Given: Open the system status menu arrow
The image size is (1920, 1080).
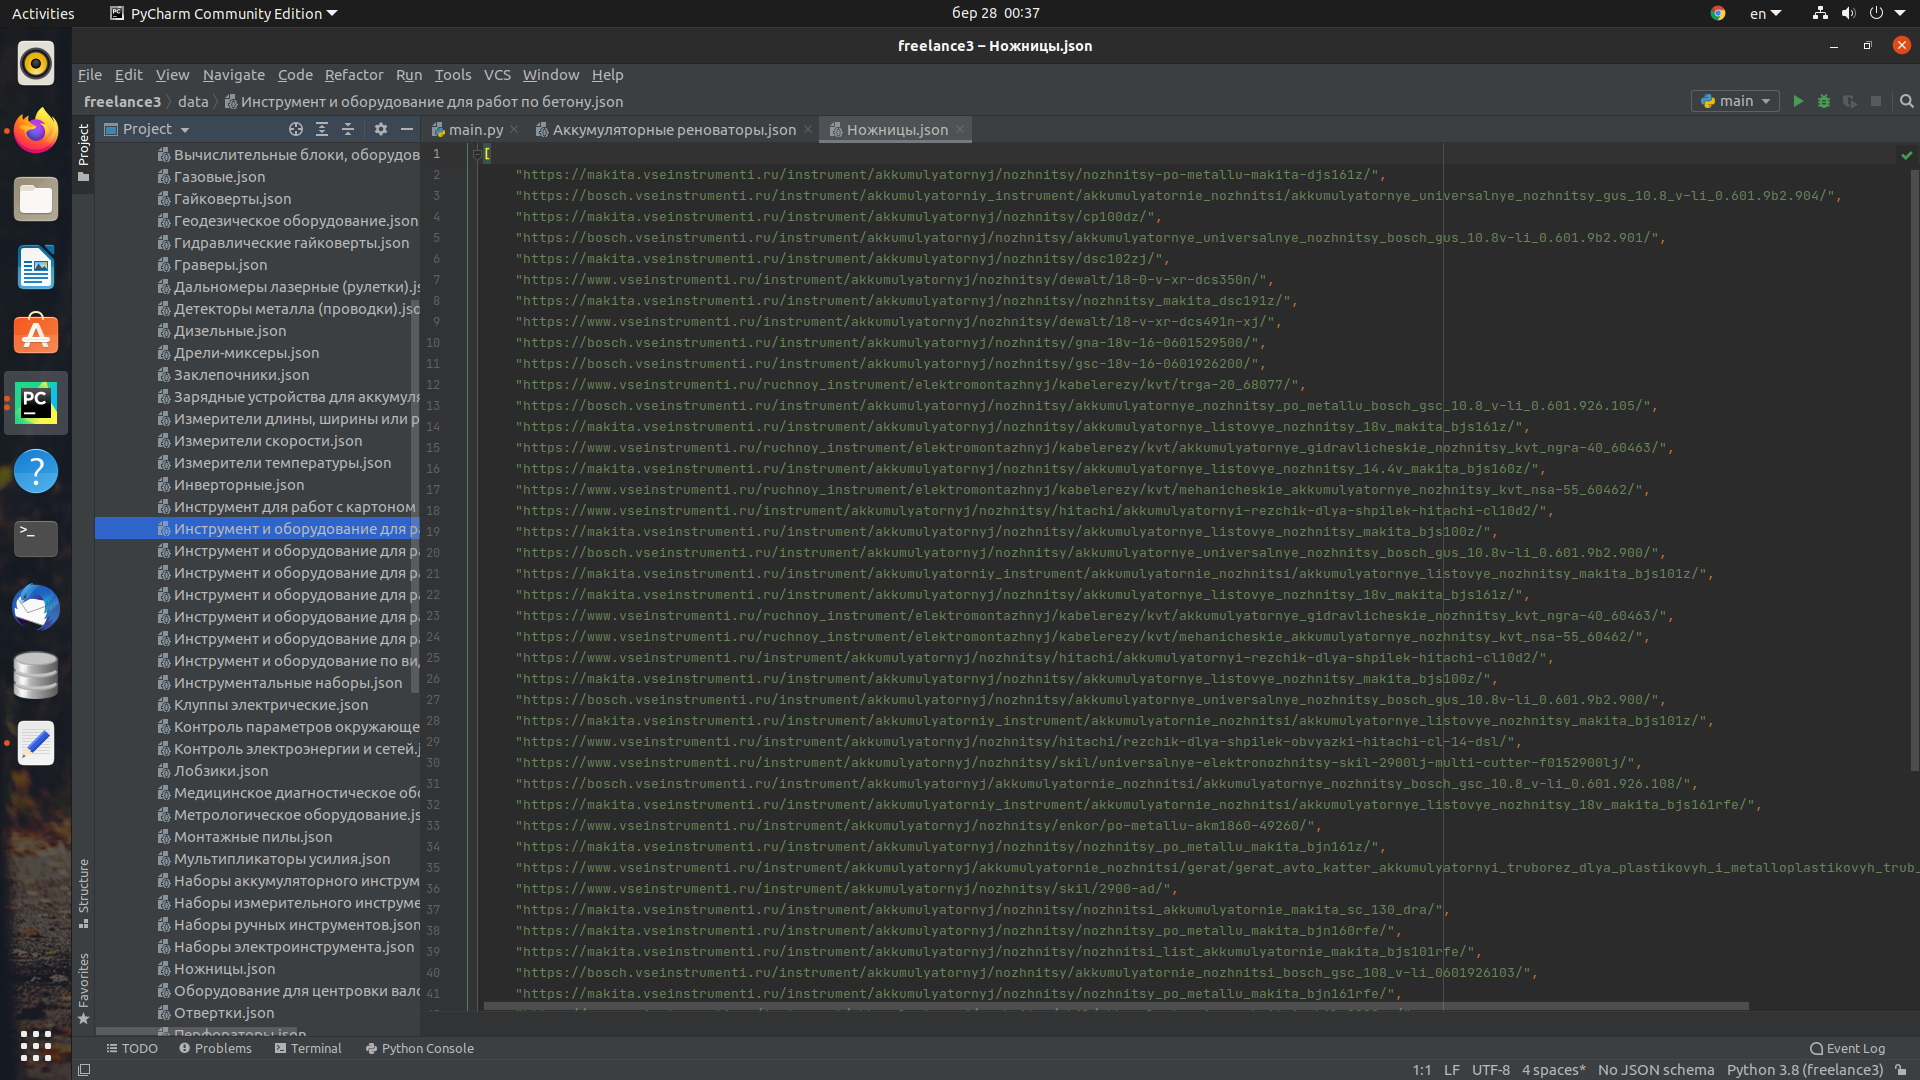Looking at the screenshot, I should (1900, 13).
